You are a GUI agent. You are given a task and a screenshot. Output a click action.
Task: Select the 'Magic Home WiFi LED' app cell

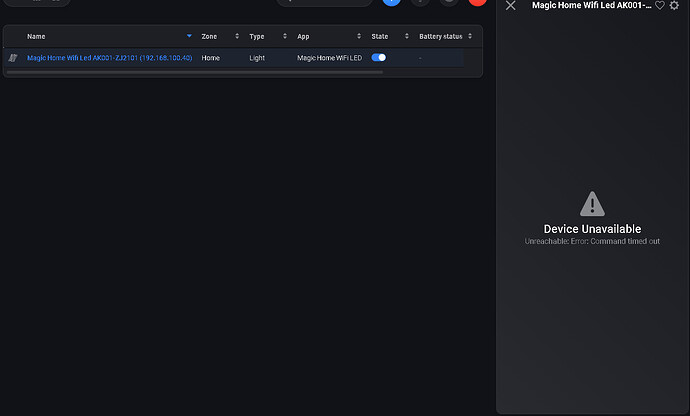(x=330, y=58)
